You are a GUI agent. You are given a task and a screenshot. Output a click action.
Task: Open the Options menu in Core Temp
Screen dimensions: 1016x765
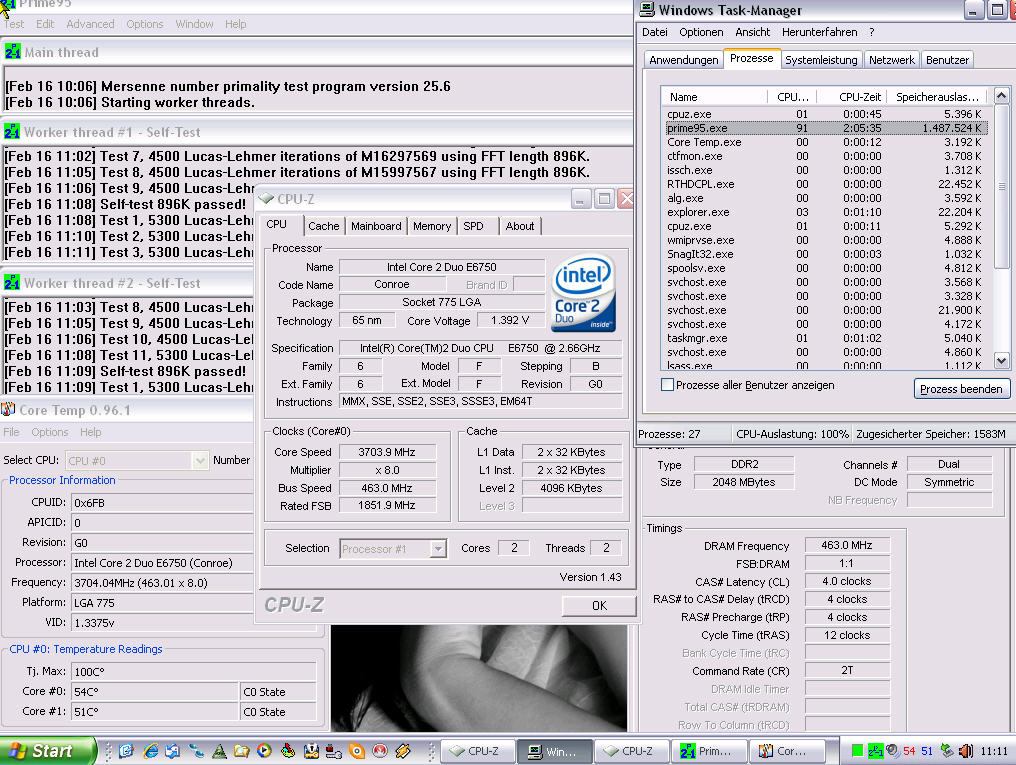tap(49, 432)
